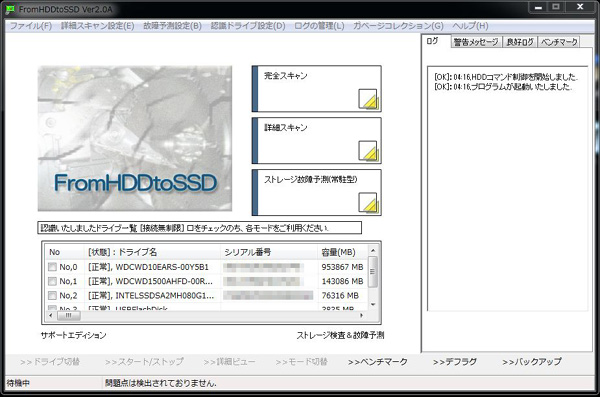Click the >>モード切替 link
600x397 pixels.
pos(302,362)
